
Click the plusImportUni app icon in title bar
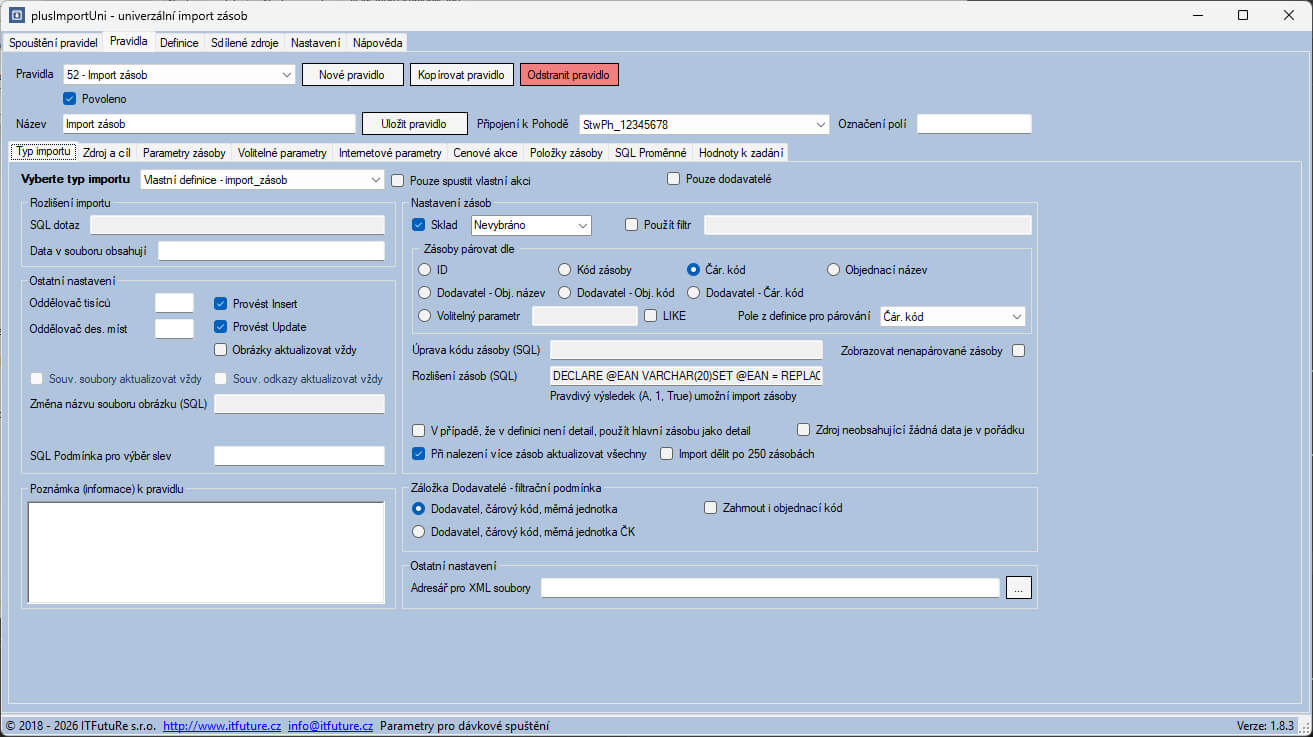[16, 15]
